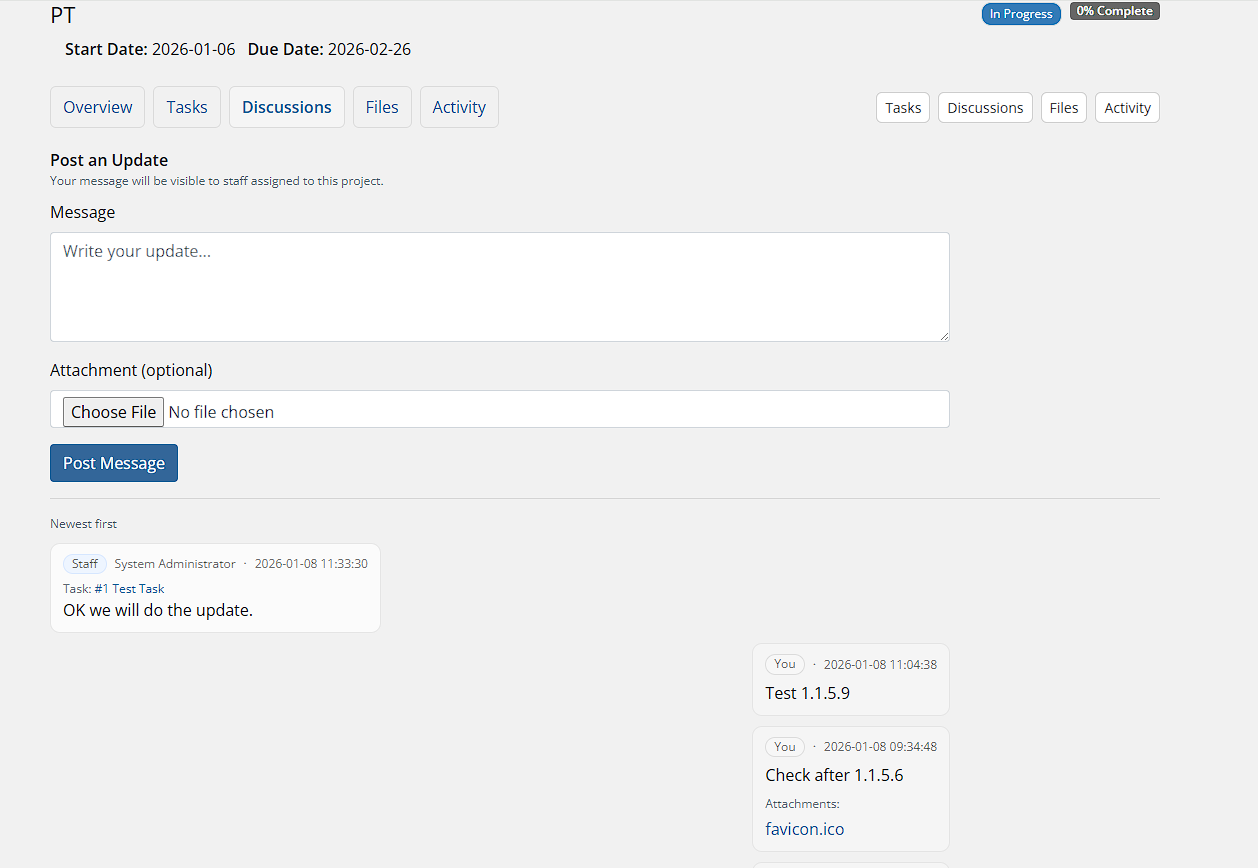Screen dimensions: 1258x868
Task: Click the Staff badge on the administrator message
Action: (85, 564)
